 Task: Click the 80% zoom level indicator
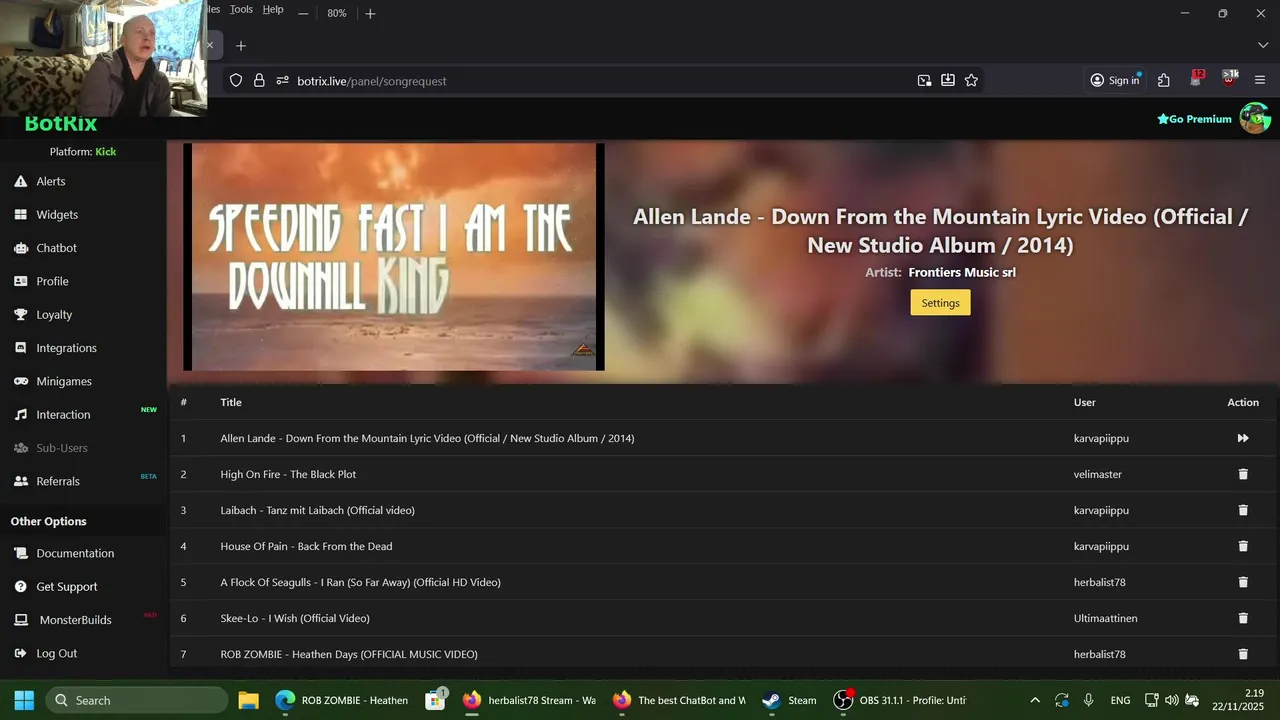[337, 13]
